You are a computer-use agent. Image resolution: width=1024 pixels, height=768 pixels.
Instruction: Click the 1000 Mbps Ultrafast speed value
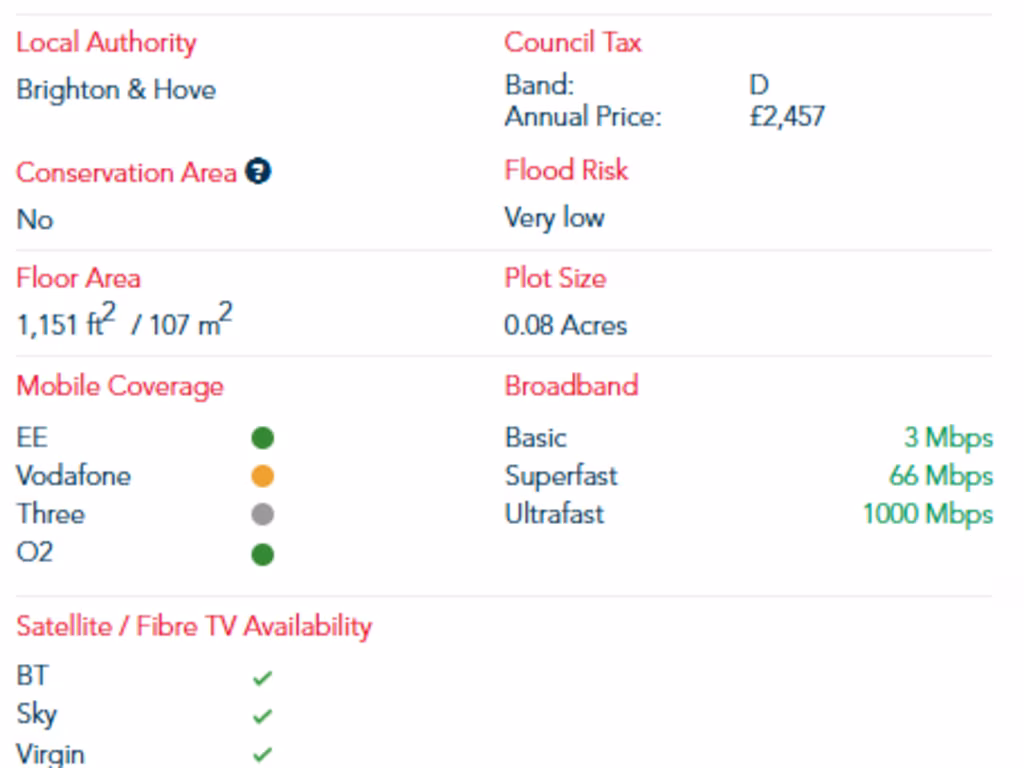click(x=928, y=515)
